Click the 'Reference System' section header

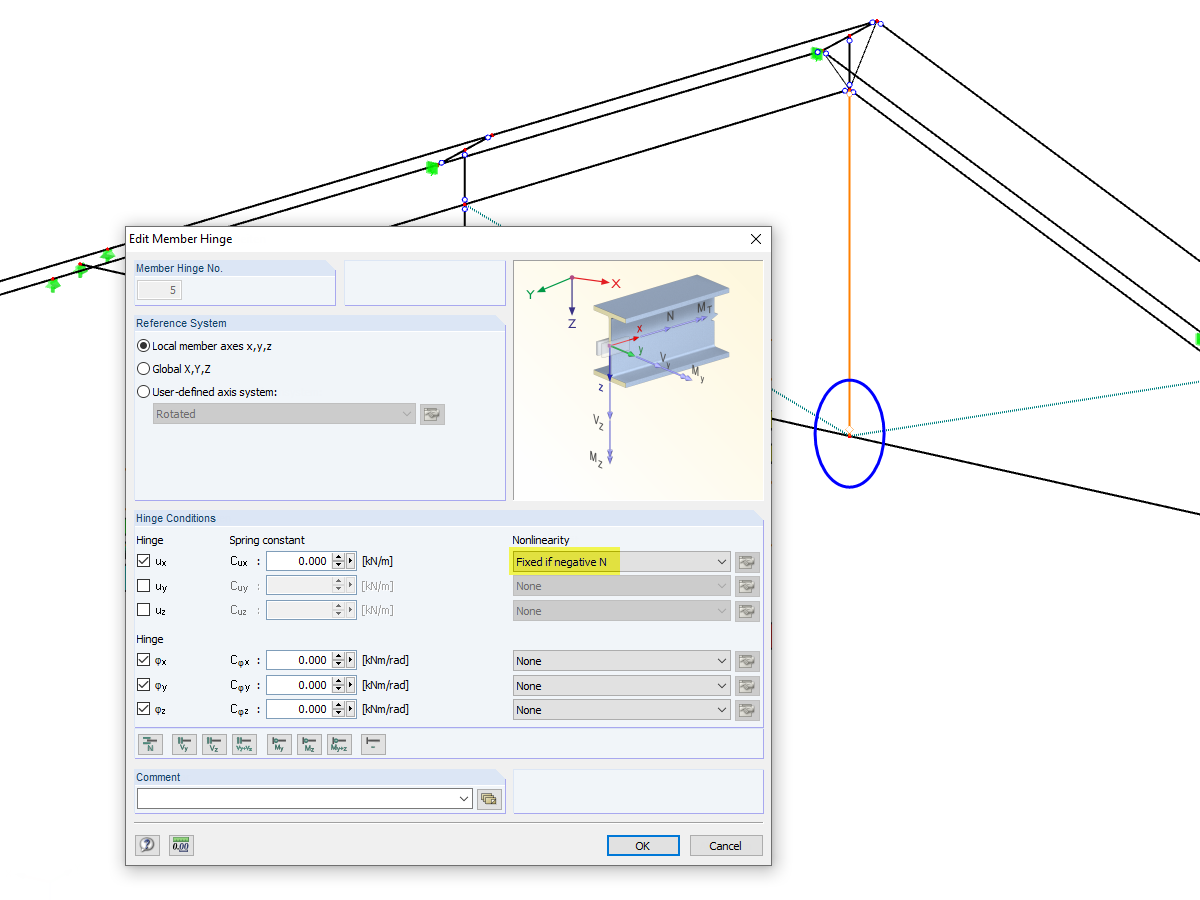181,323
